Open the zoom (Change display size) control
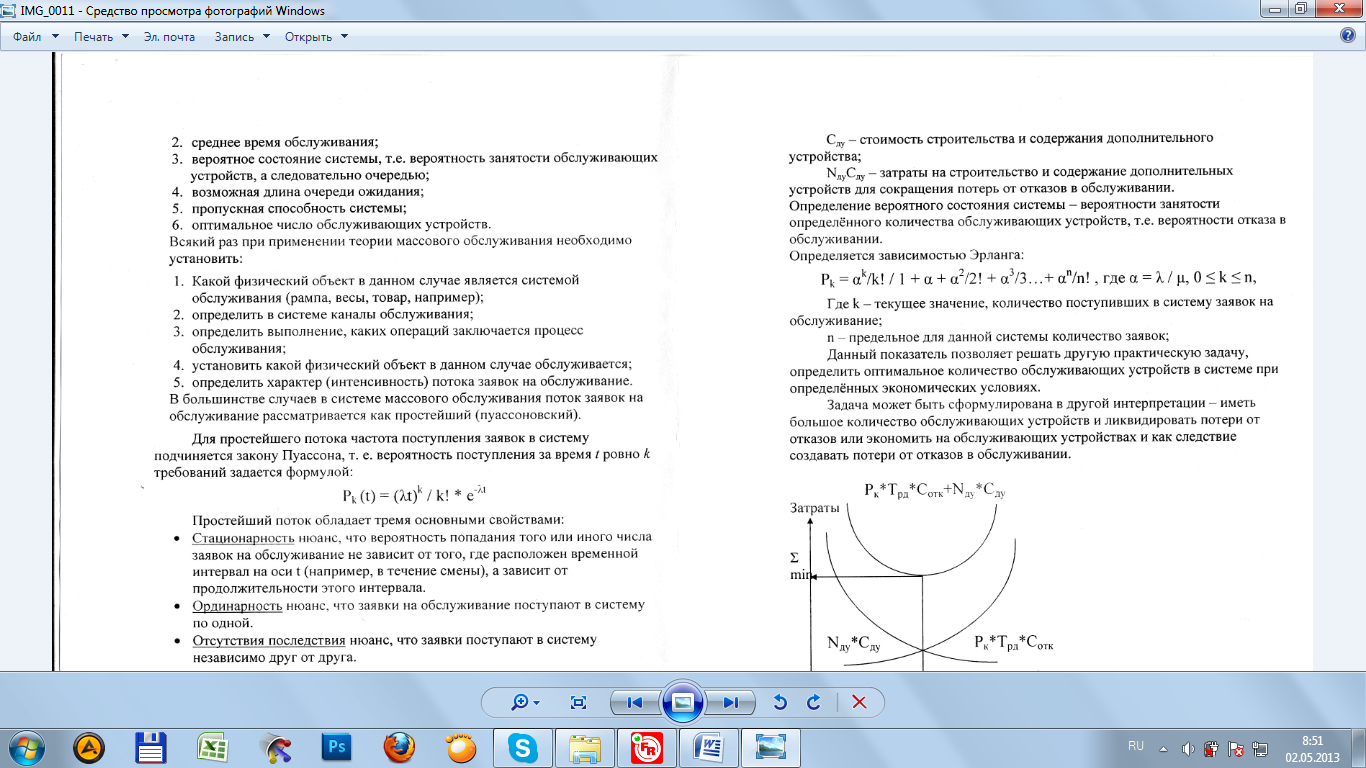1366x768 pixels. click(524, 702)
